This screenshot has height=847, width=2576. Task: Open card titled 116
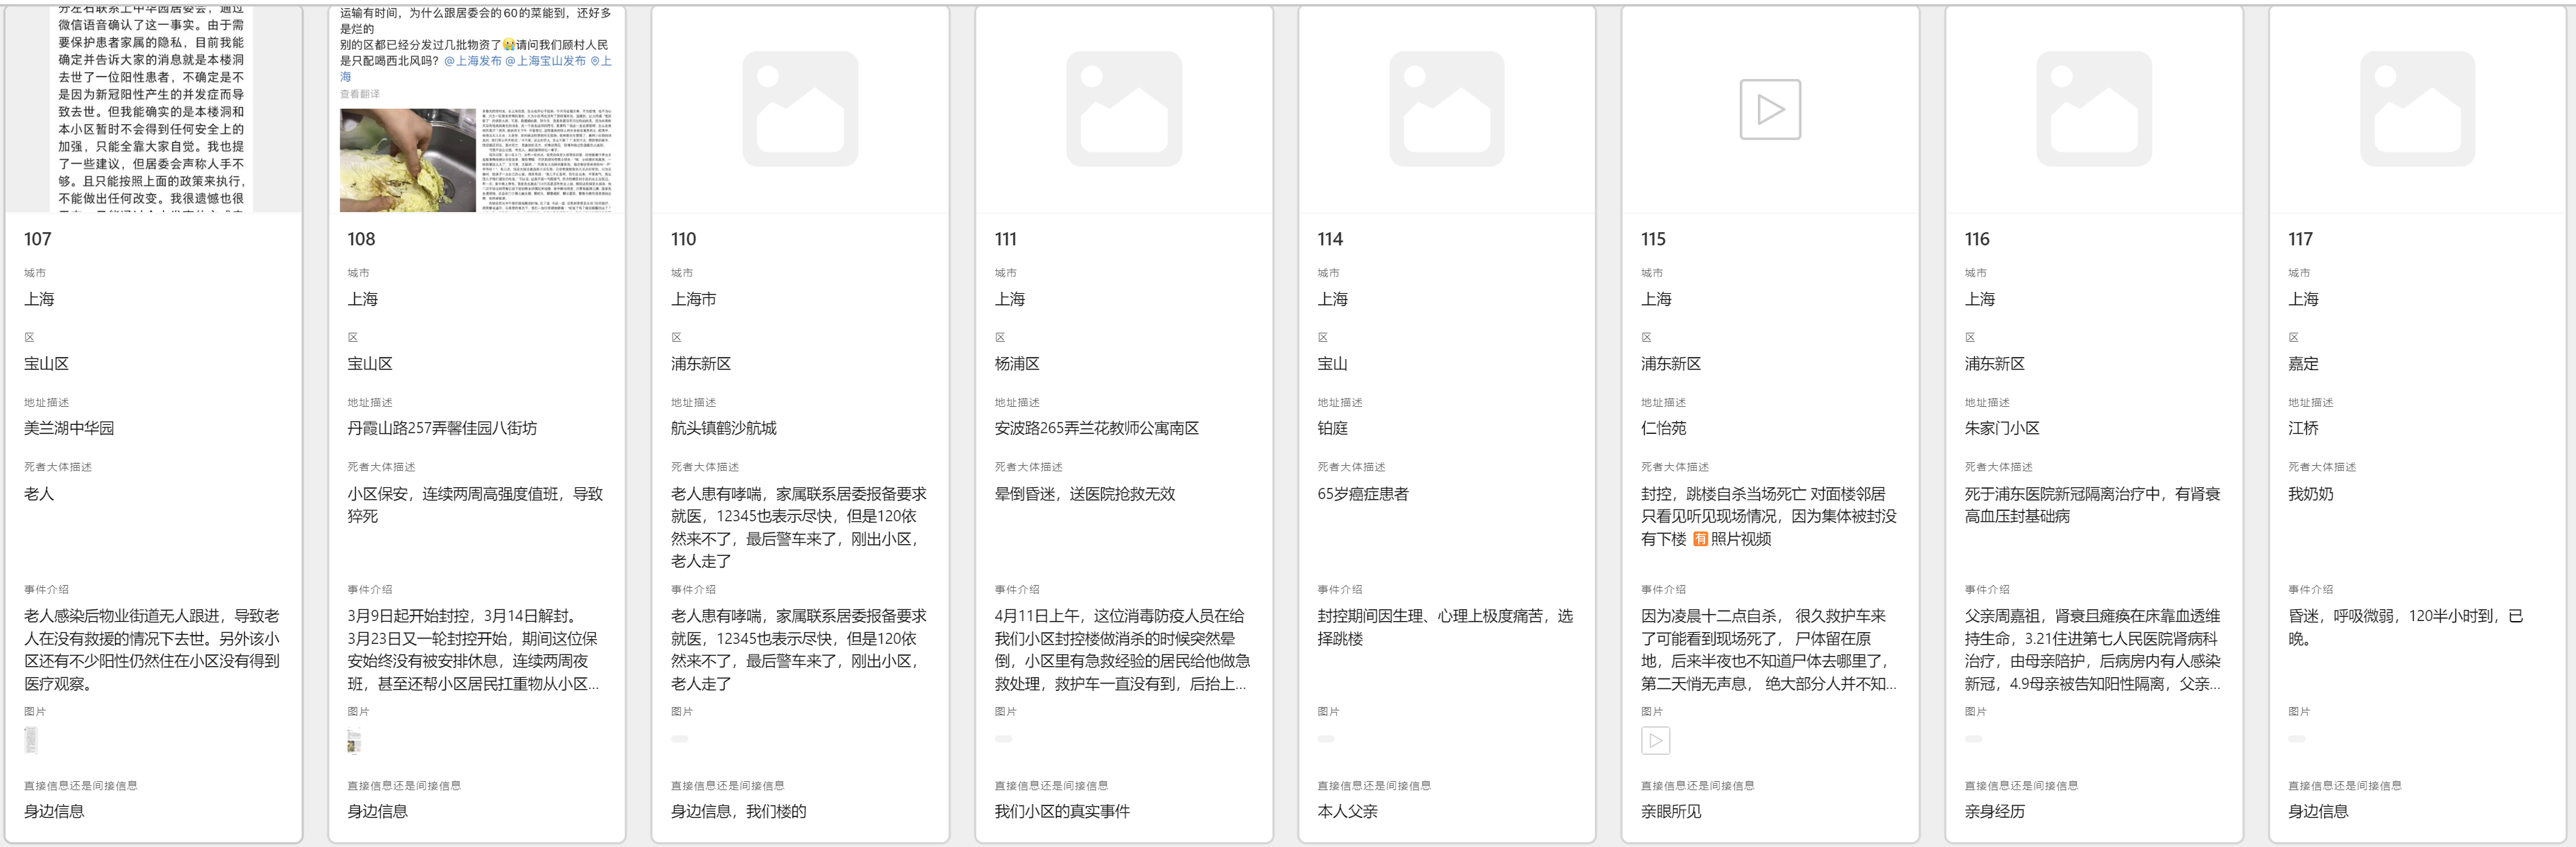point(1977,239)
